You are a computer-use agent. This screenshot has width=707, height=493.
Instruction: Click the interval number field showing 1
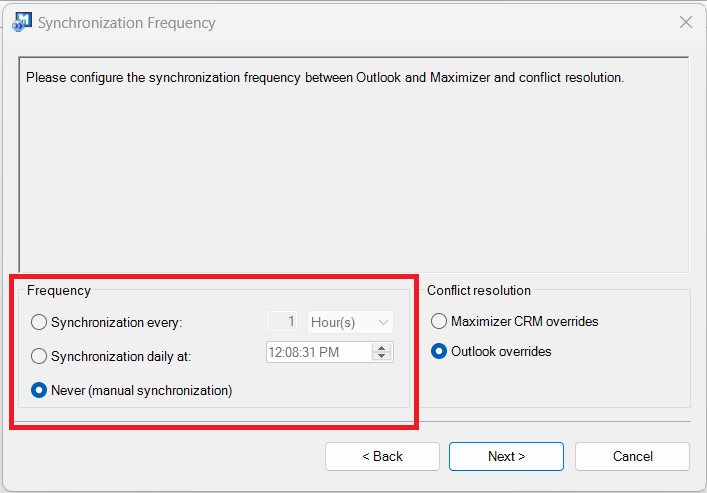[x=282, y=322]
